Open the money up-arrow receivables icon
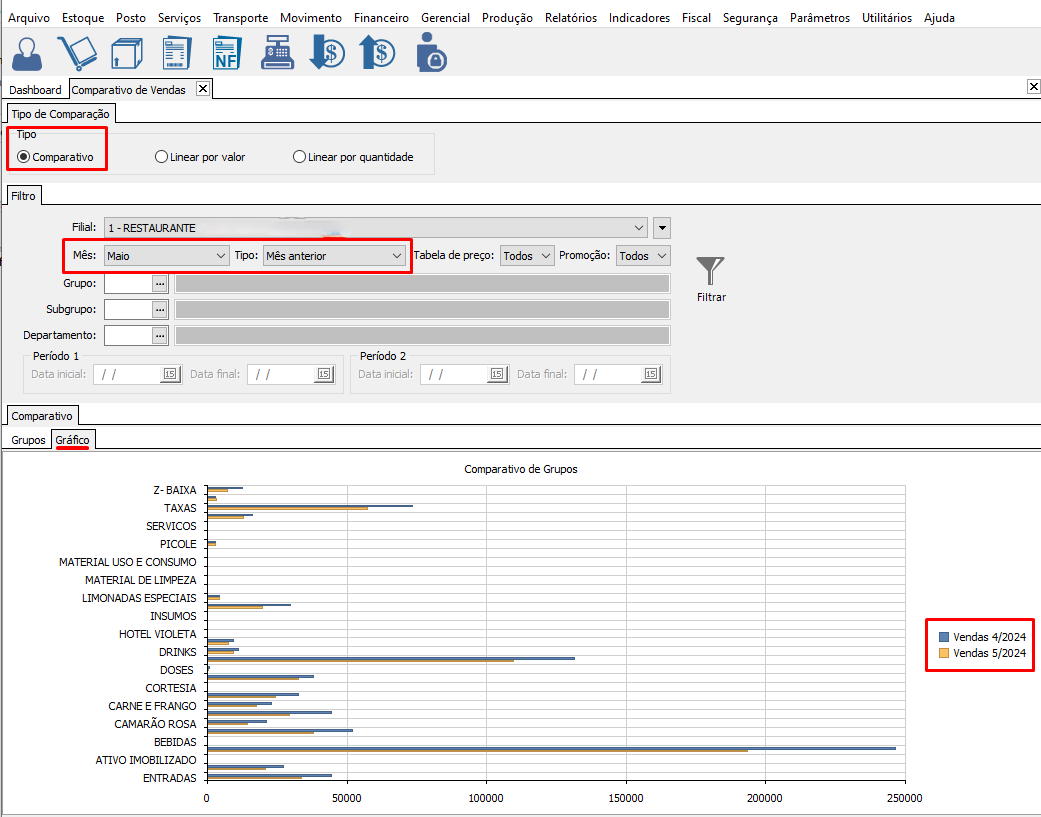Screen dimensions: 1041x817 tap(377, 53)
